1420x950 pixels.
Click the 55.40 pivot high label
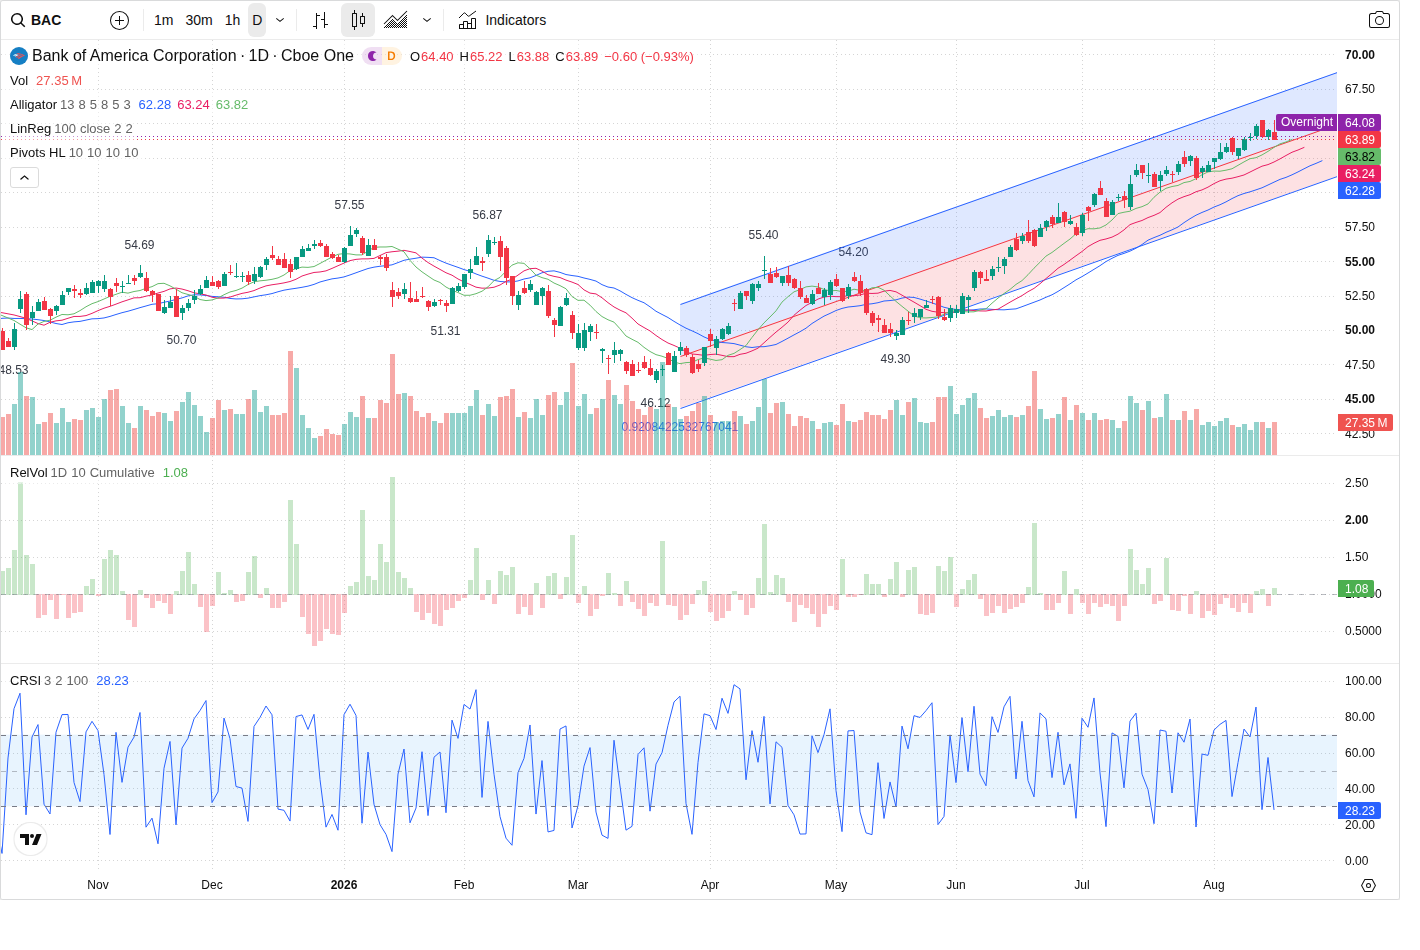763,235
